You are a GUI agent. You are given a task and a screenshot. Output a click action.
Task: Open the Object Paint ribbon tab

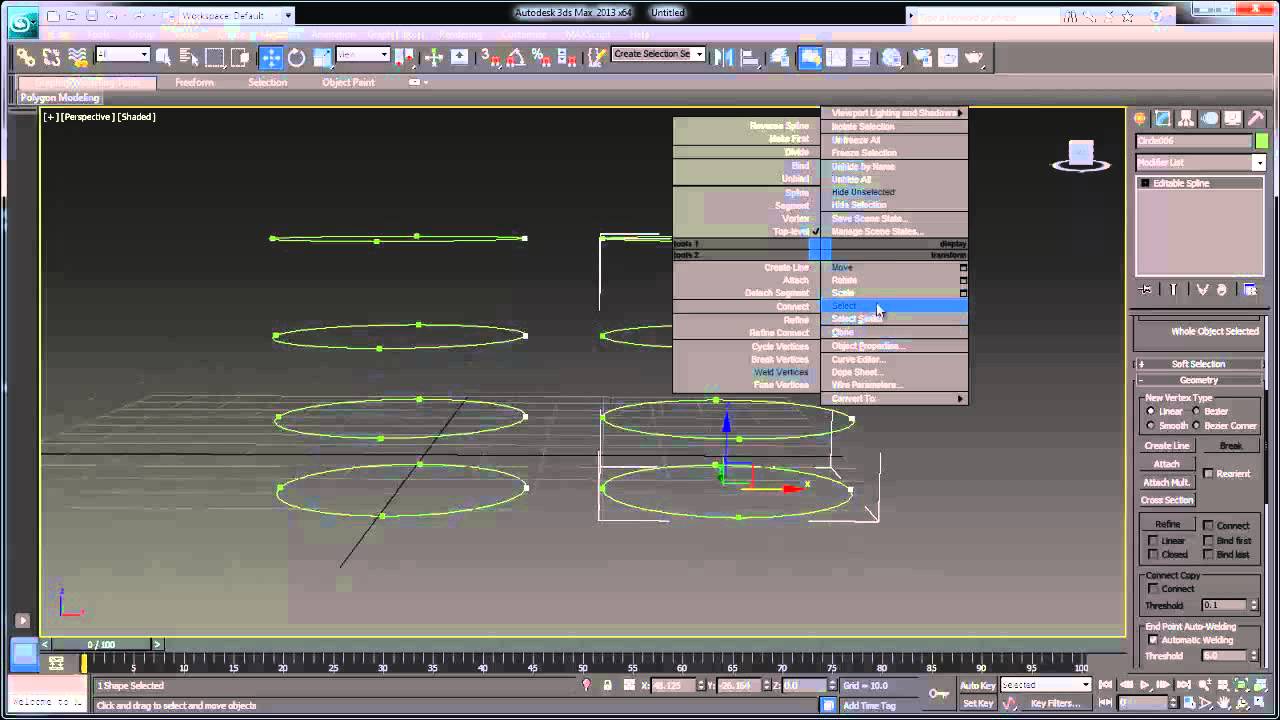click(348, 83)
